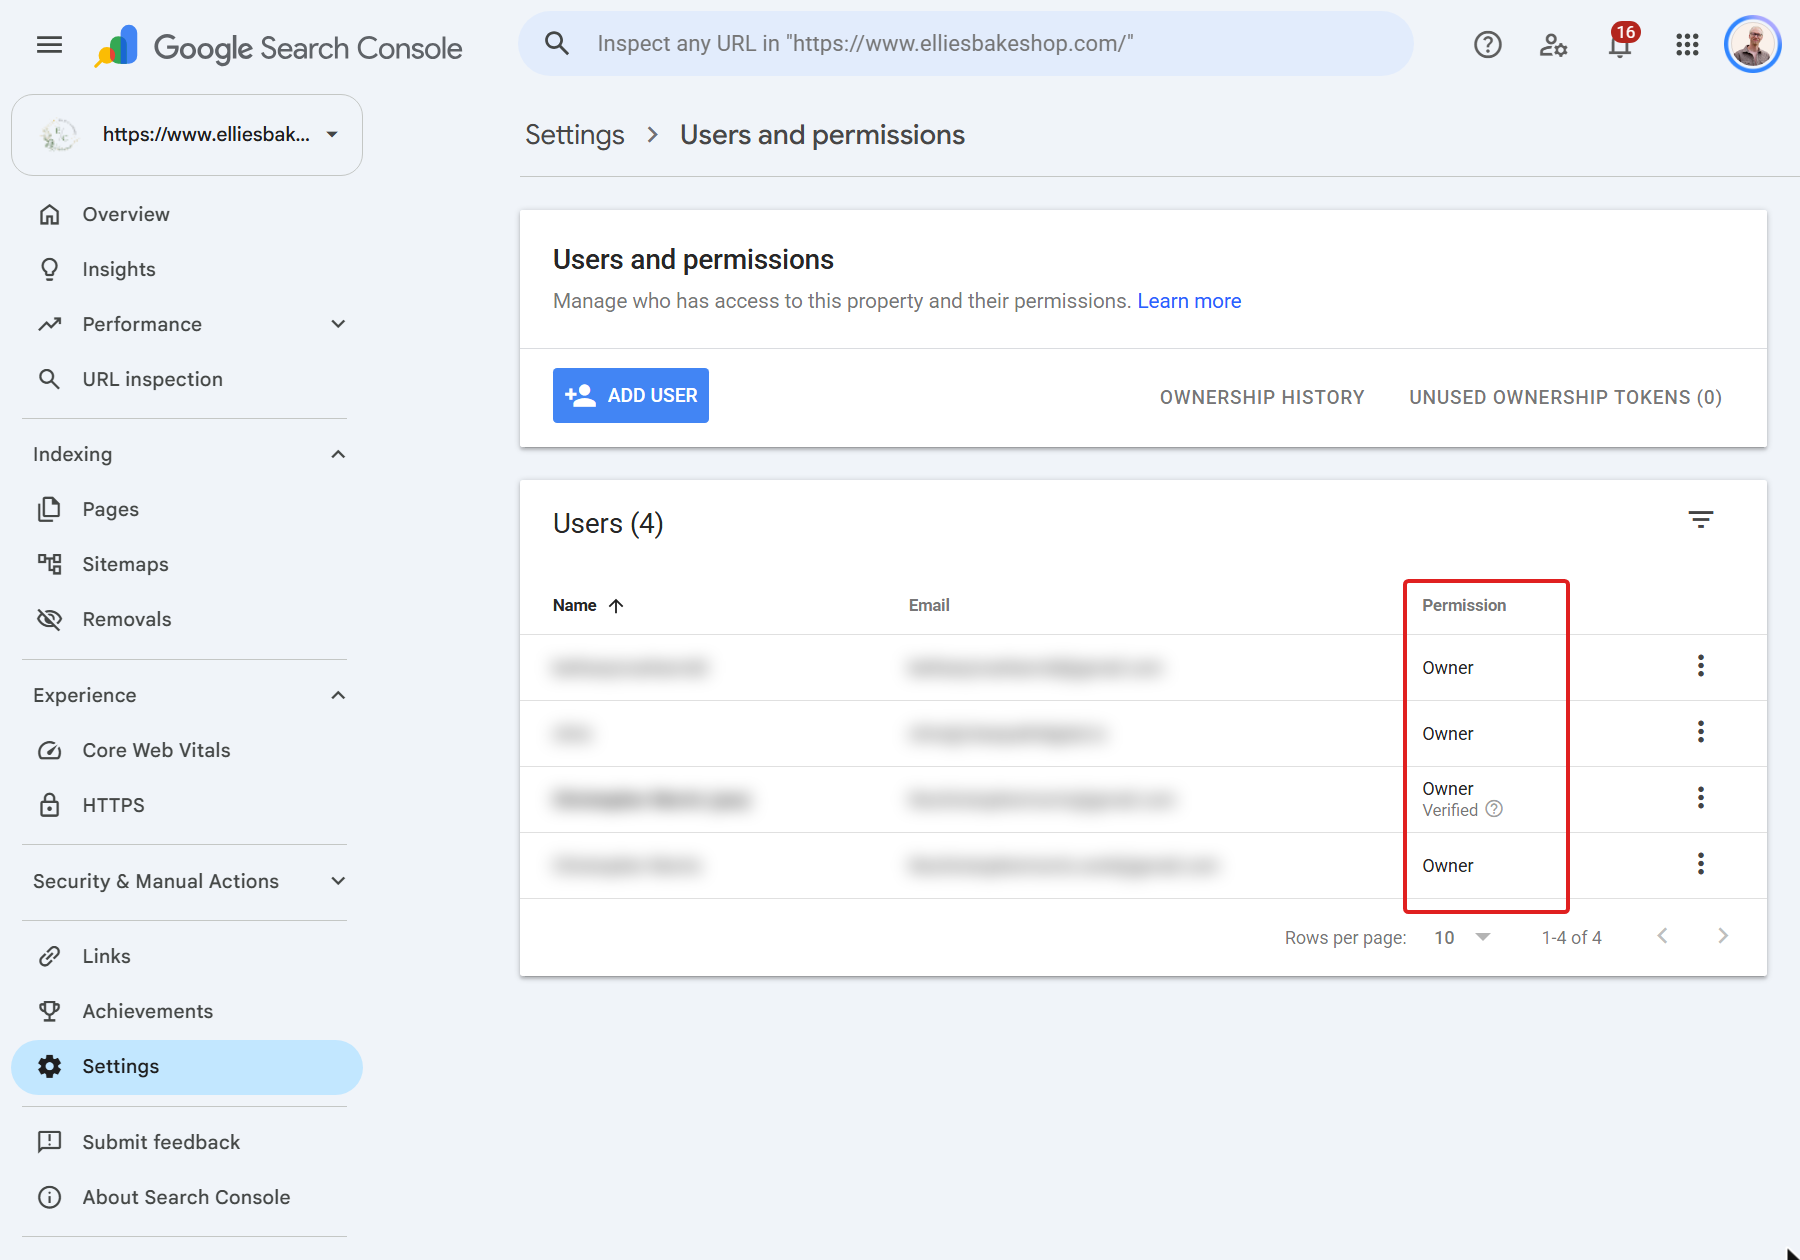Go to next page of users

[x=1722, y=936]
